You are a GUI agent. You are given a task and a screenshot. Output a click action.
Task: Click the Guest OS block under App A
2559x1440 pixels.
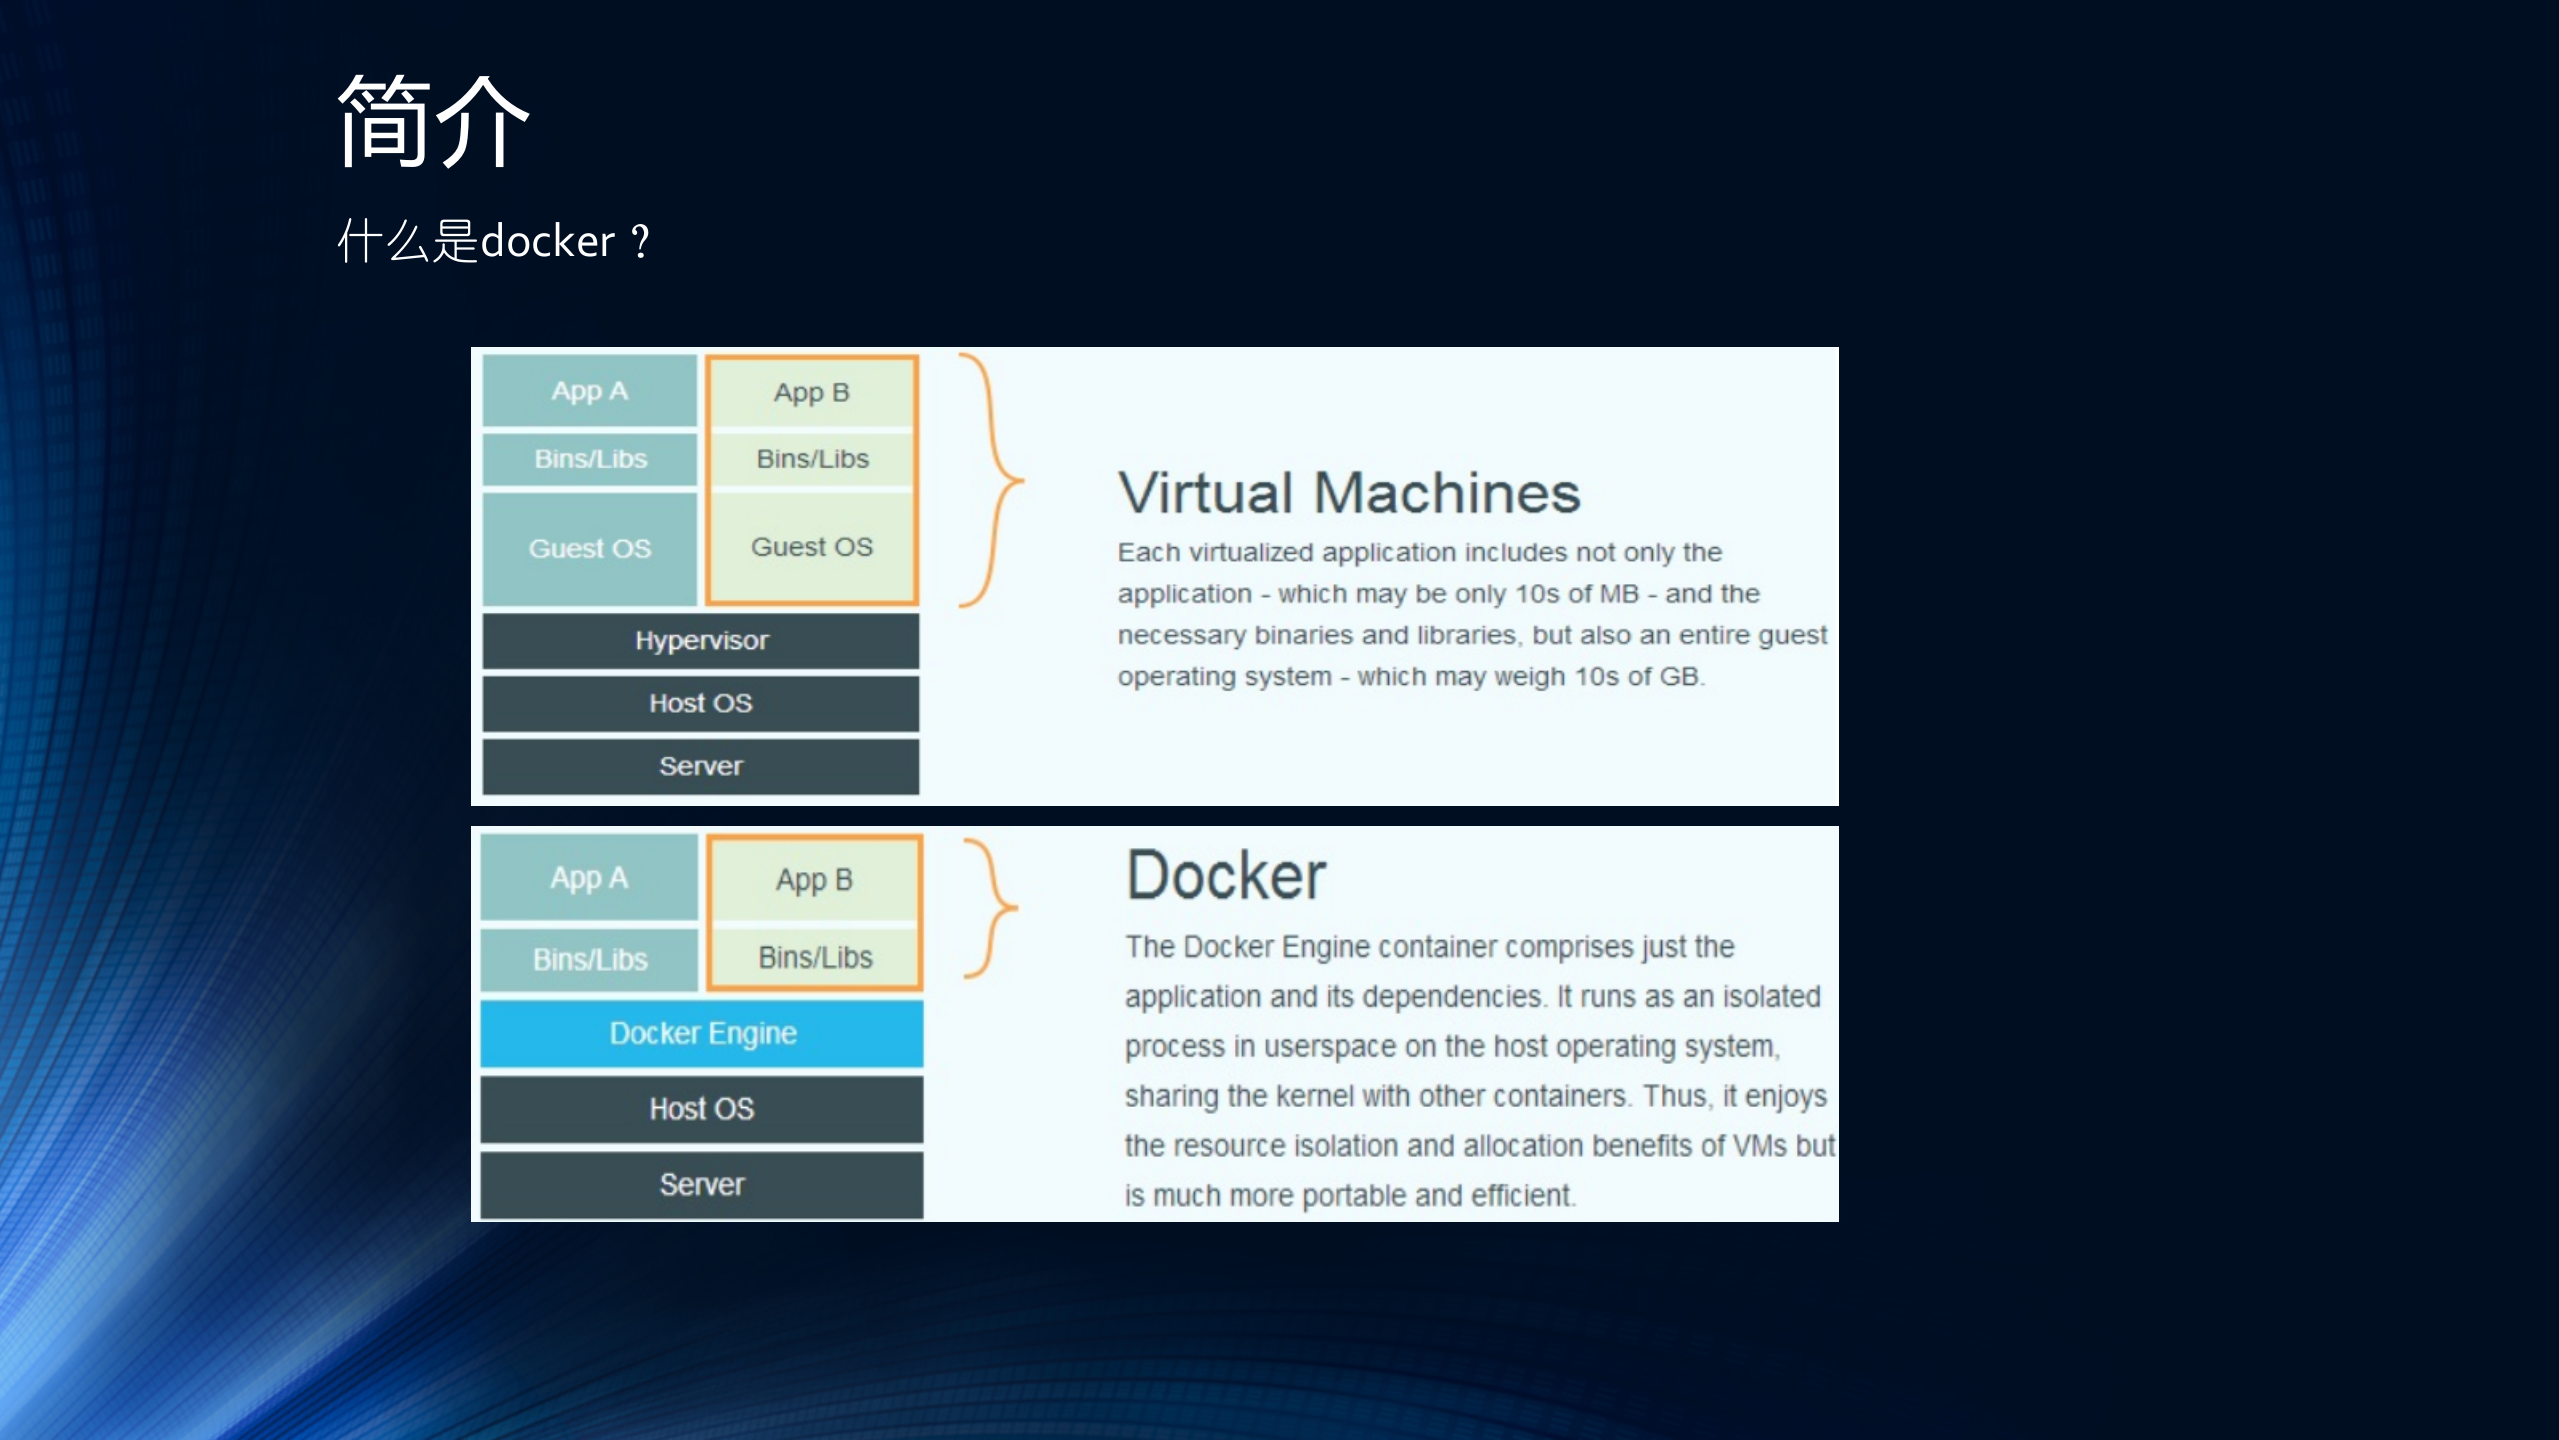pyautogui.click(x=588, y=548)
